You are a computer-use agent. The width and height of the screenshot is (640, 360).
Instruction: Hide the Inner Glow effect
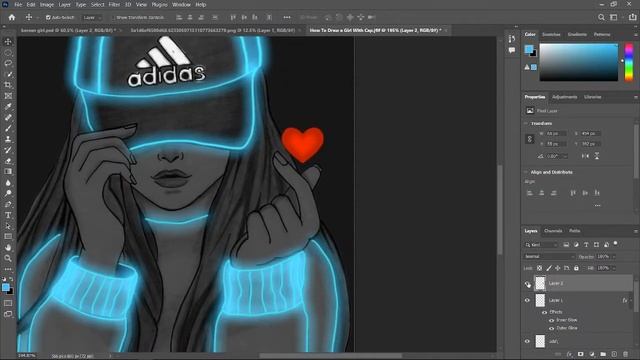[x=551, y=320]
